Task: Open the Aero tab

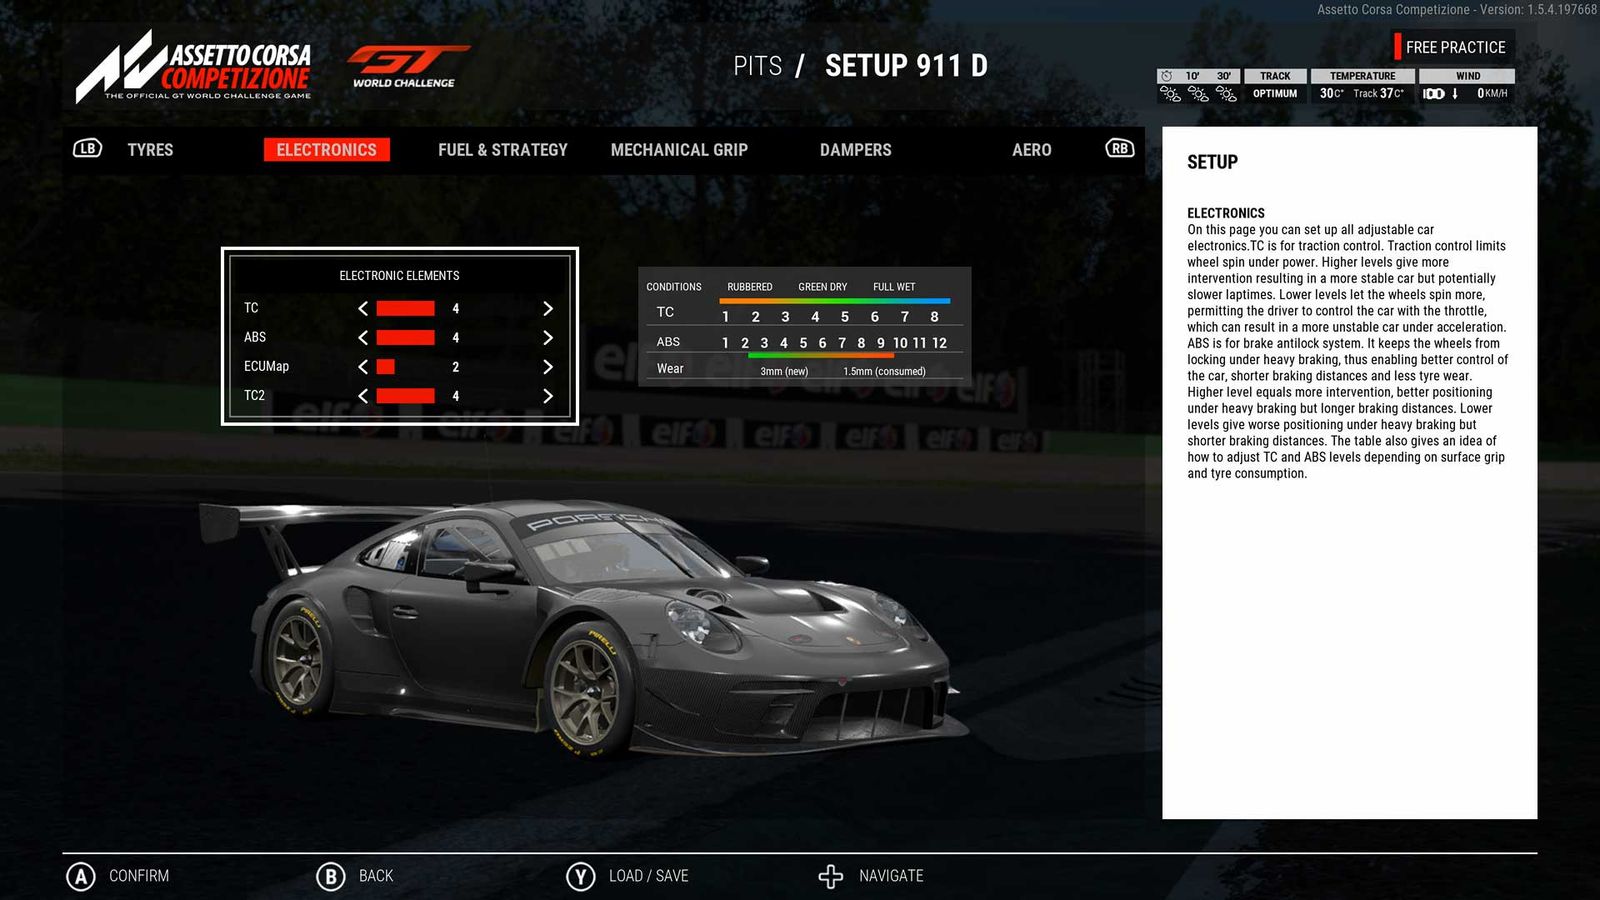Action: pos(1032,150)
